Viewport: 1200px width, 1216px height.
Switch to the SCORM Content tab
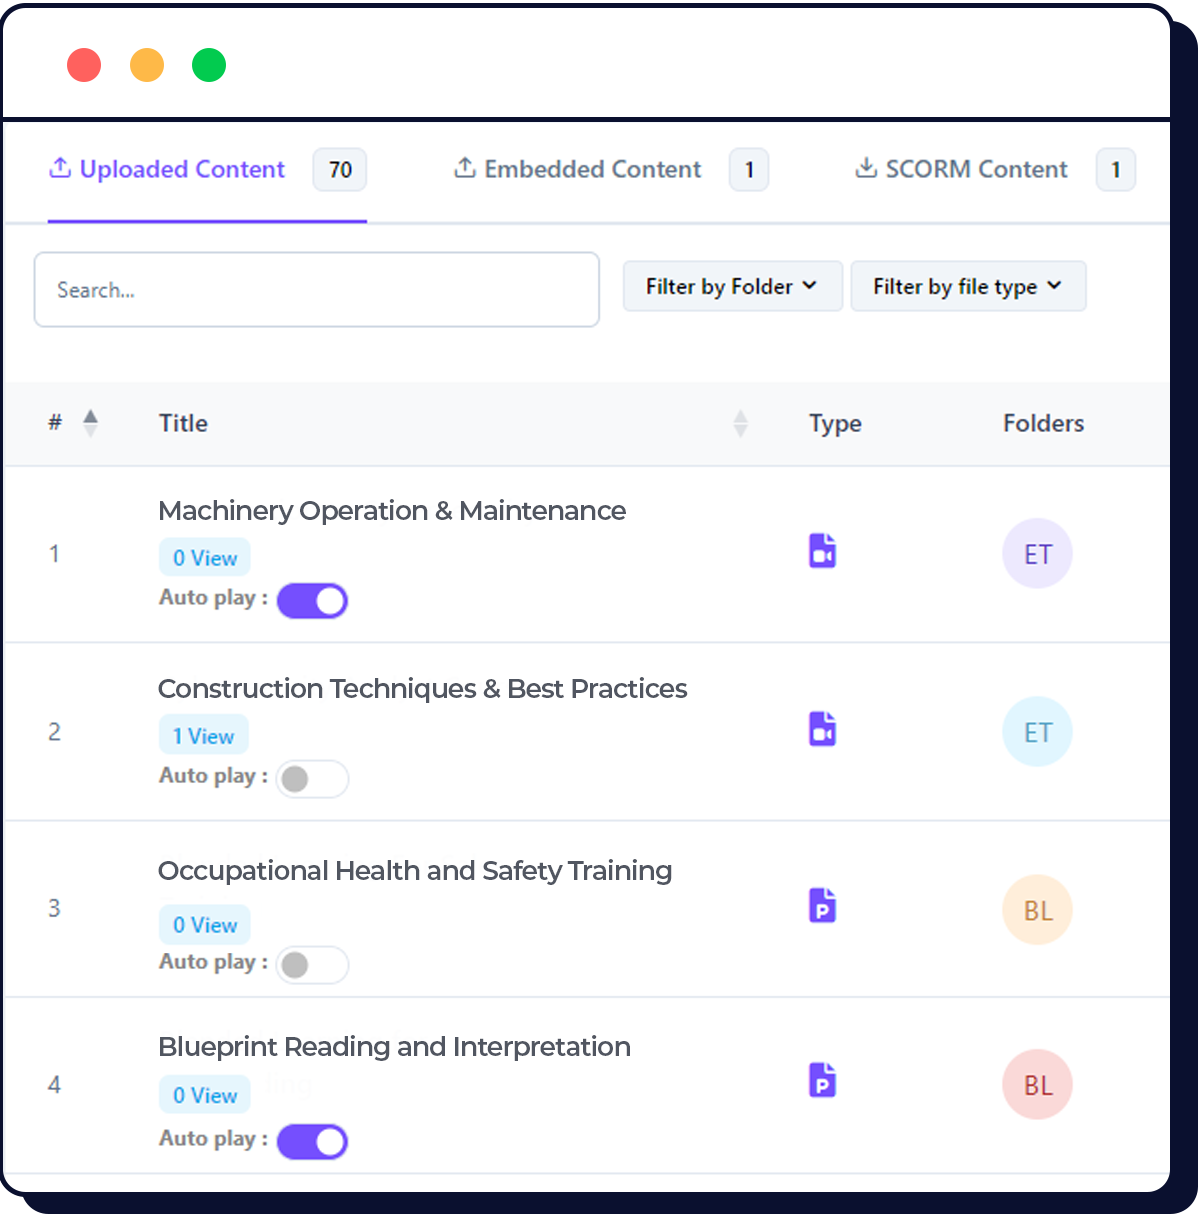click(976, 170)
